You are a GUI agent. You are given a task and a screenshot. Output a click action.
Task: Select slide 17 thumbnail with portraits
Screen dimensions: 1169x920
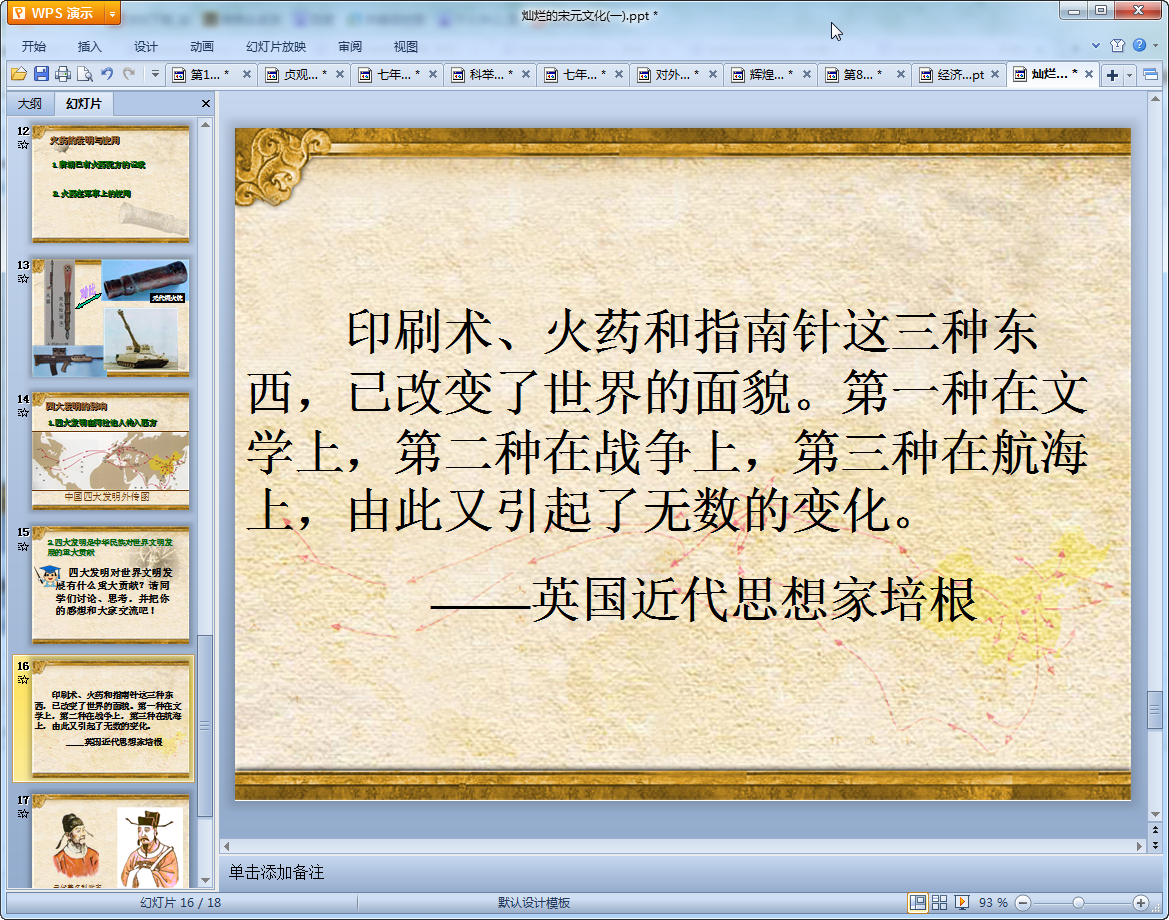110,841
